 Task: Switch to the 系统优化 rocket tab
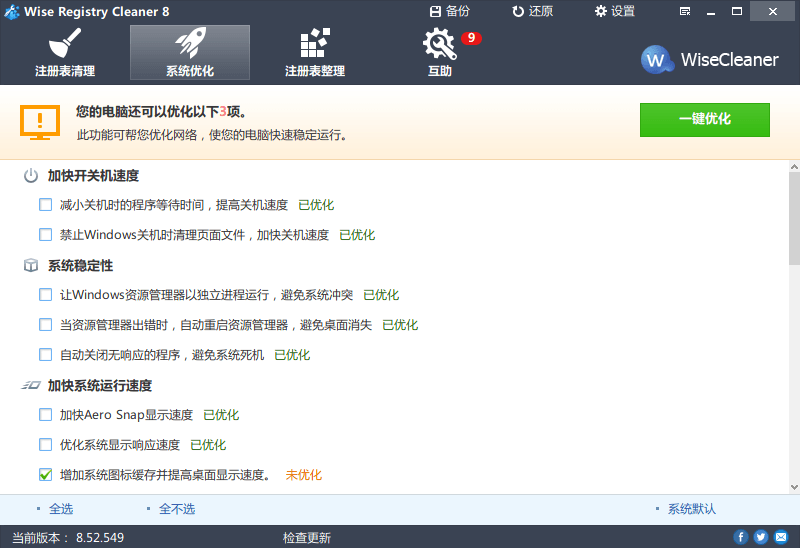pyautogui.click(x=190, y=53)
